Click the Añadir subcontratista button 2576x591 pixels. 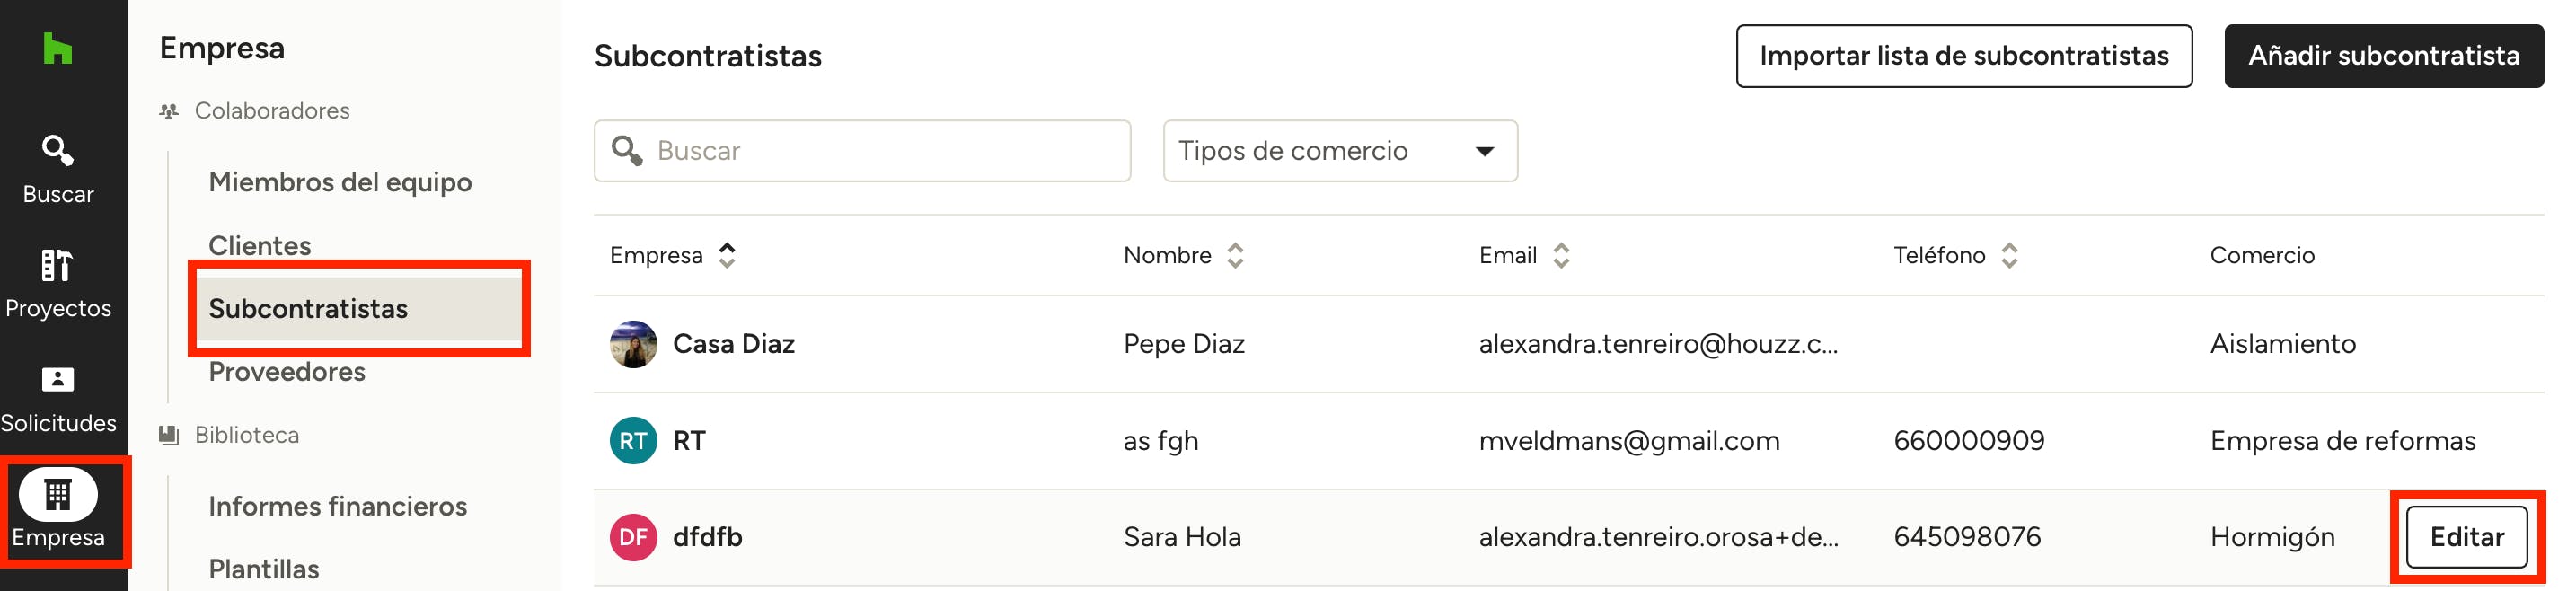2383,56
